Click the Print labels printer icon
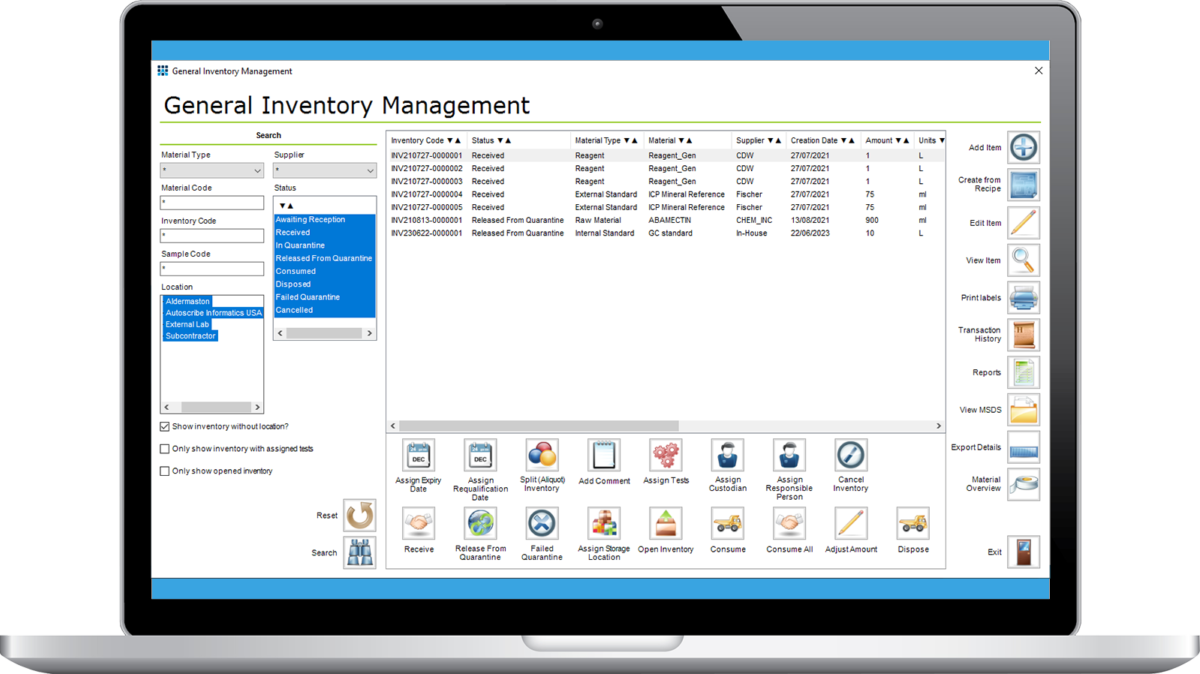This screenshot has height=674, width=1200. pos(1023,298)
